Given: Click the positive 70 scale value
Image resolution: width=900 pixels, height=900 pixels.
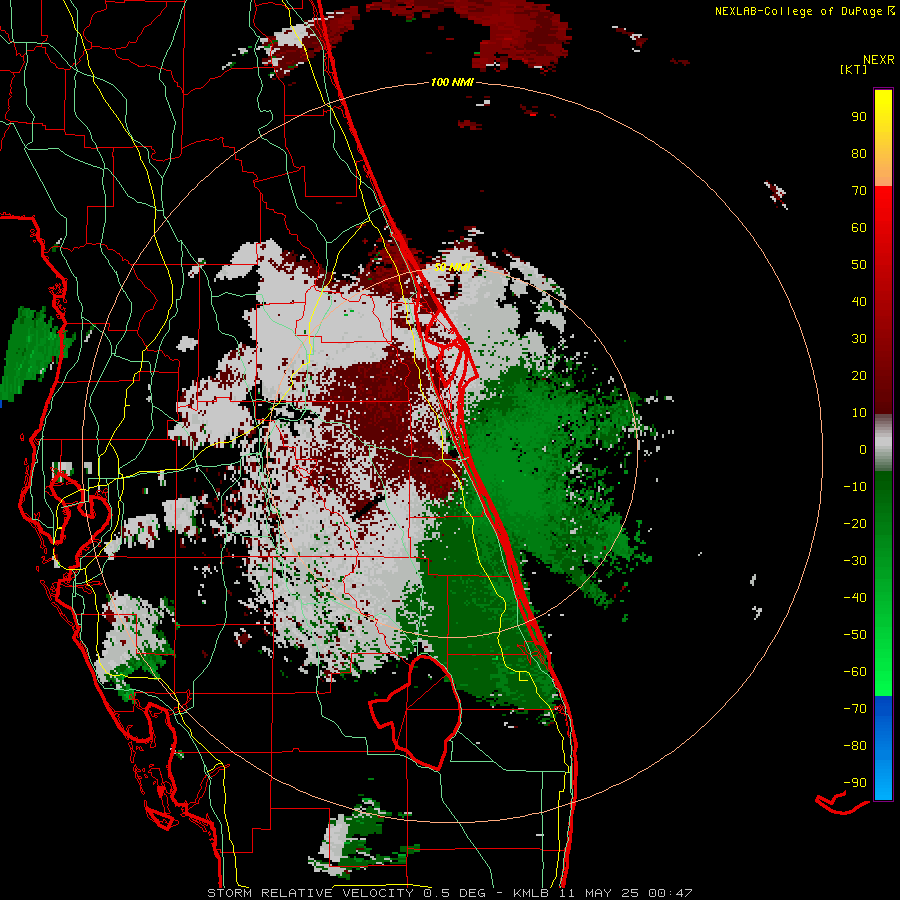Looking at the screenshot, I should pyautogui.click(x=859, y=191).
